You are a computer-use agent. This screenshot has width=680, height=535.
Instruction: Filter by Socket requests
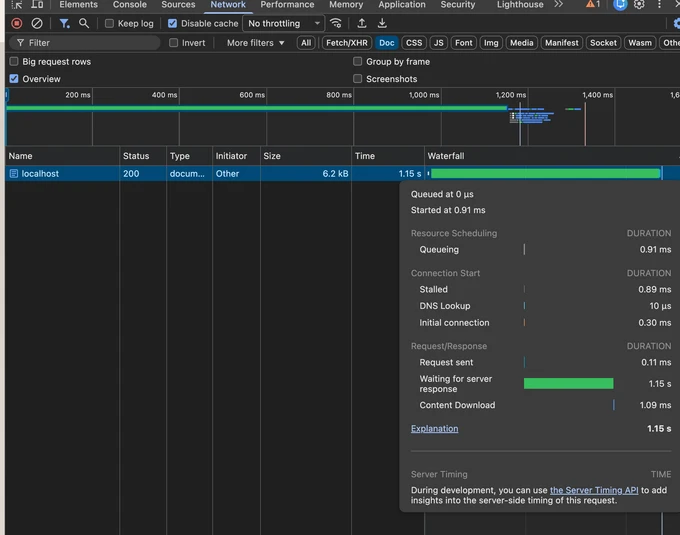point(603,43)
